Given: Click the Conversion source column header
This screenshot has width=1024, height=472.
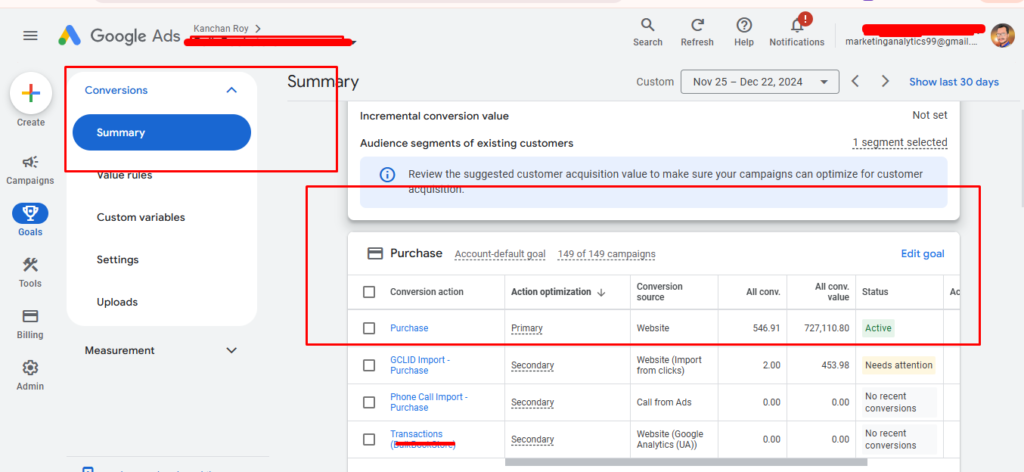Looking at the screenshot, I should (x=660, y=292).
